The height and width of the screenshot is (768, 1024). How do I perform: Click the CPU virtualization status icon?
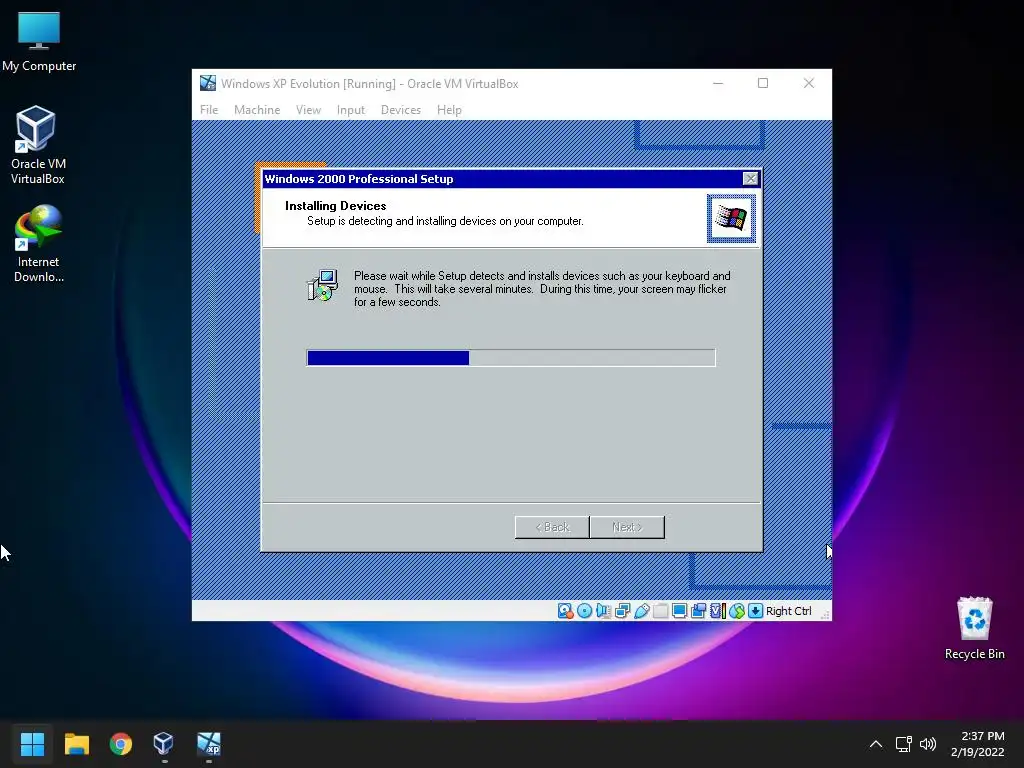718,611
